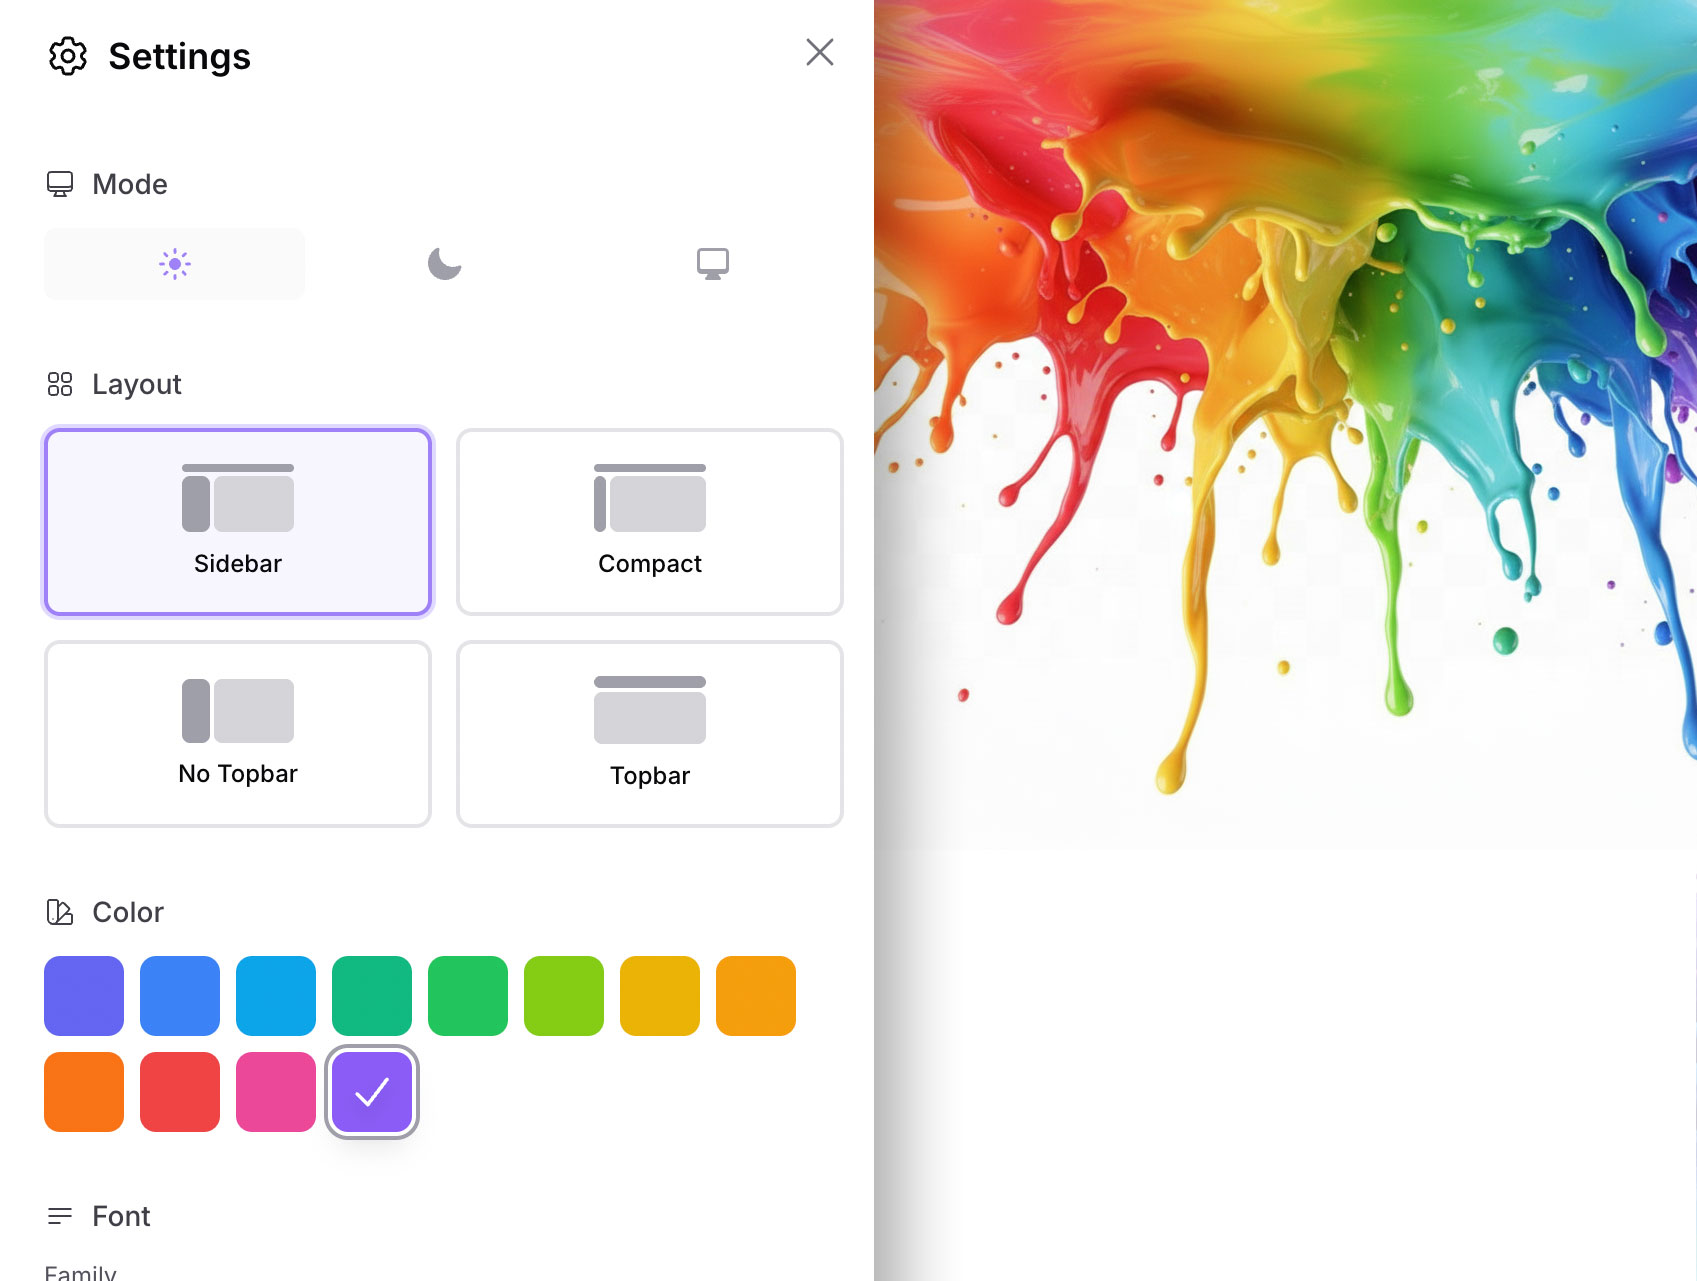This screenshot has height=1281, width=1697.
Task: Click the Color section label
Action: (x=128, y=912)
